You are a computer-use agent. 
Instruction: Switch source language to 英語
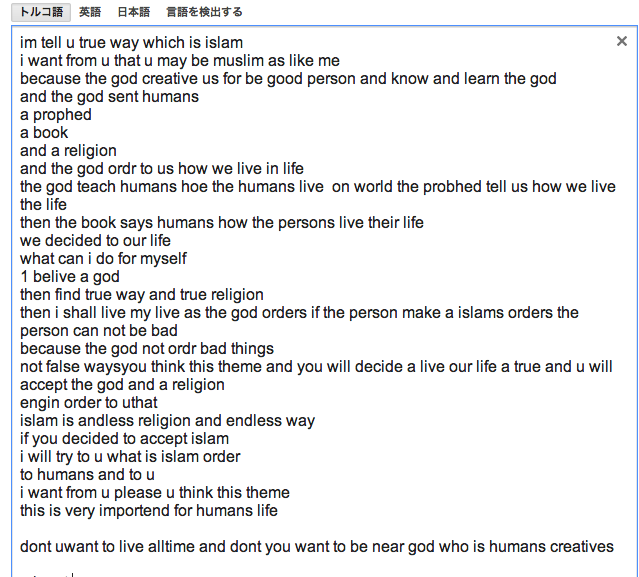click(90, 12)
